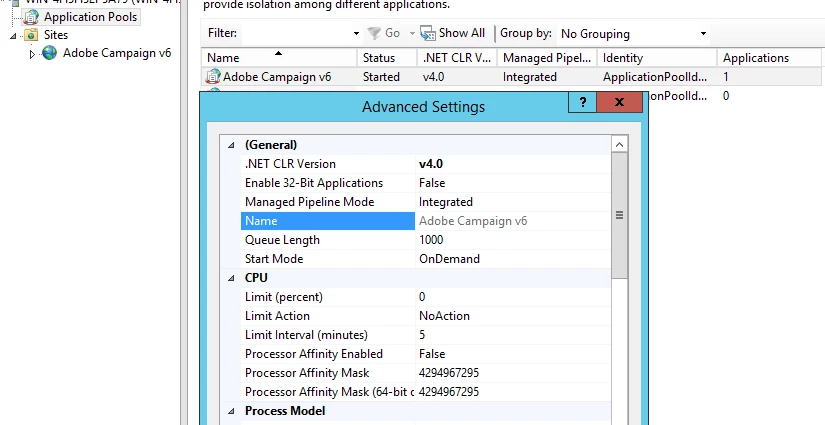The width and height of the screenshot is (825, 425).
Task: Click the Limit Interval value 5
Action: pos(422,335)
